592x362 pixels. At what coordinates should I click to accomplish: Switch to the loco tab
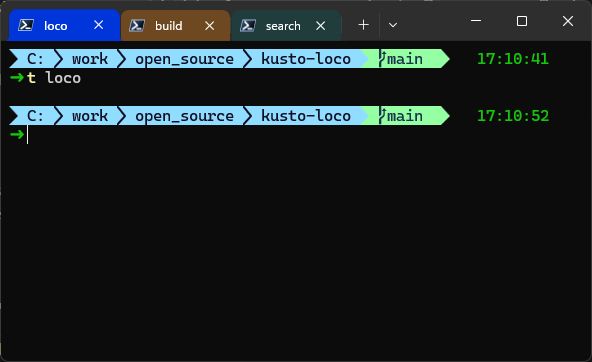click(x=64, y=25)
